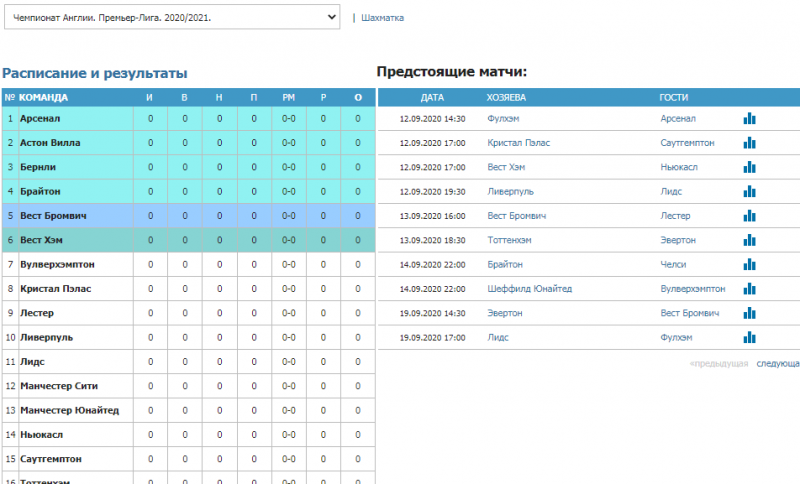Open stats icon for Эвертон vs Вест Бромвич
This screenshot has width=800, height=484.
click(x=749, y=313)
